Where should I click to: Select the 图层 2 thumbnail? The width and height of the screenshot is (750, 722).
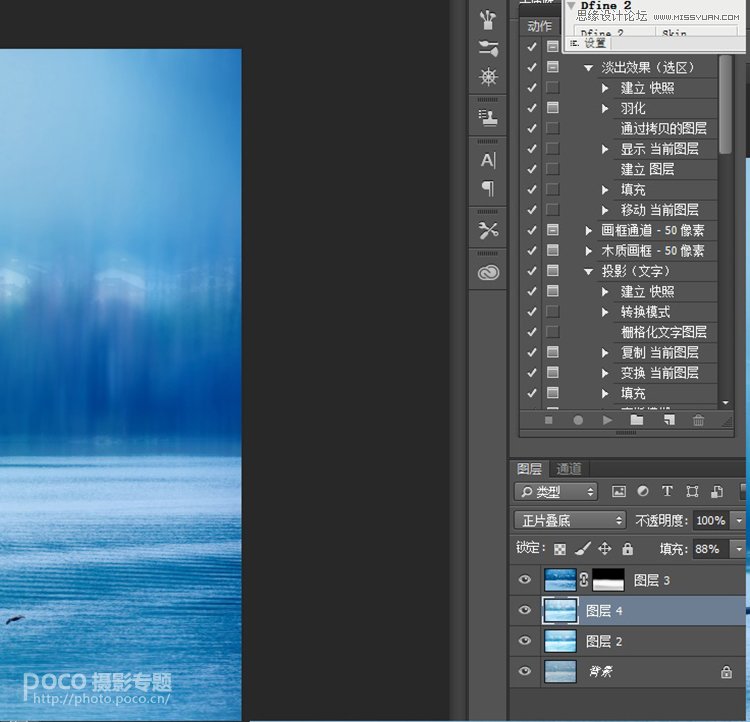(x=560, y=641)
